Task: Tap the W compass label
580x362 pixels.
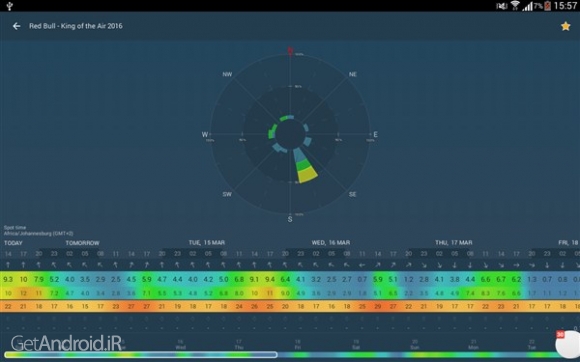Action: point(205,135)
